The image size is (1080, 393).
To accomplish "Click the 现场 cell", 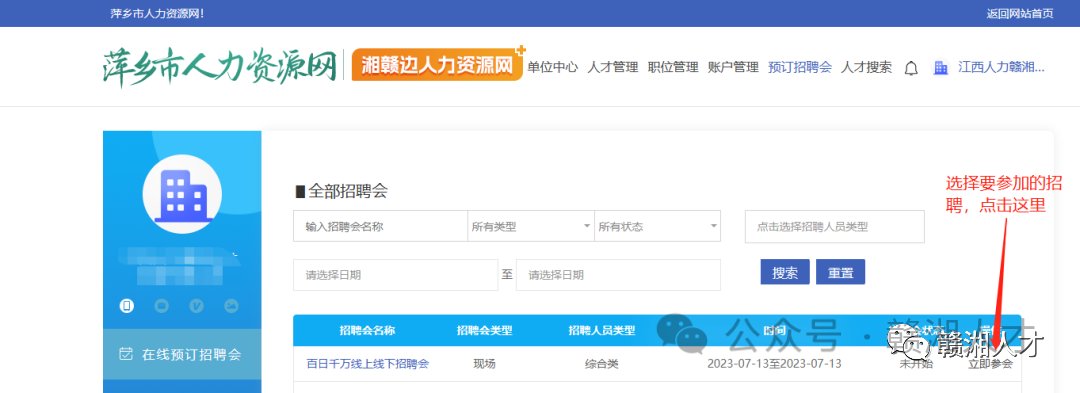I will tap(484, 363).
